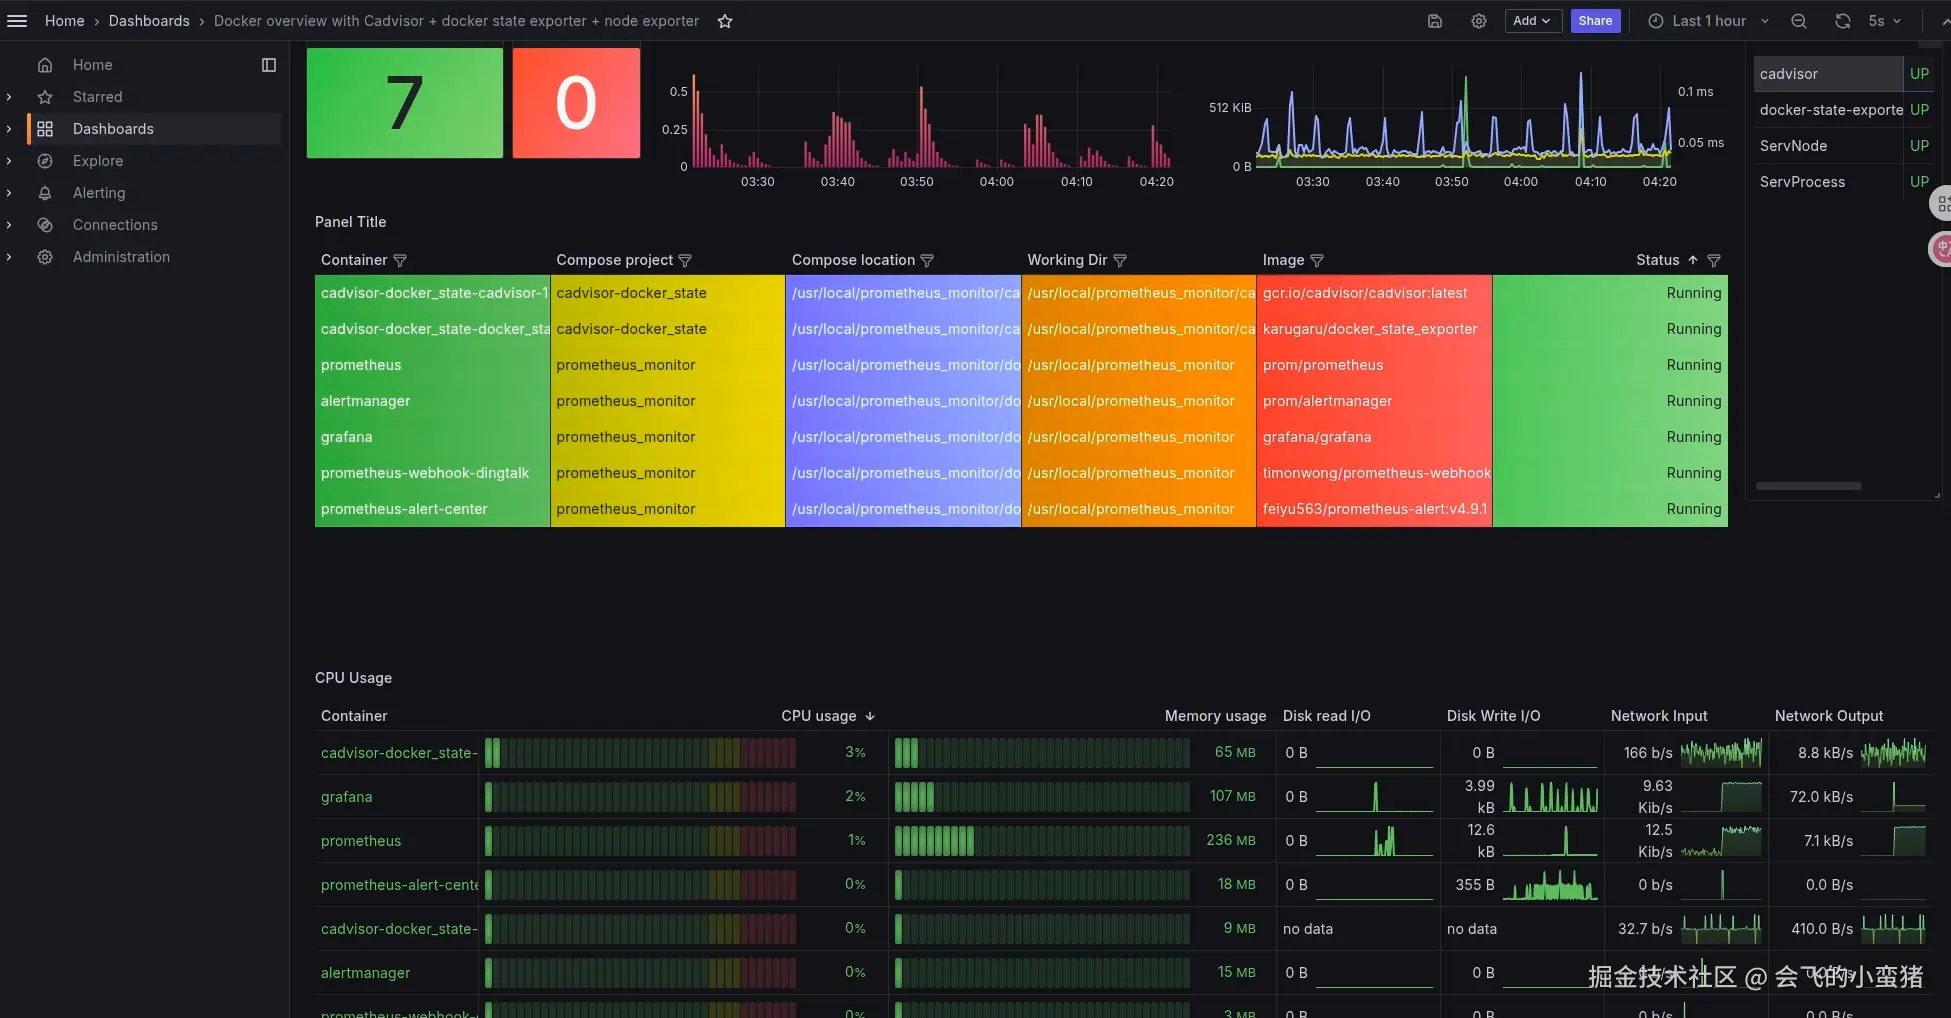
Task: Select the cadvisor target row
Action: 1842,74
